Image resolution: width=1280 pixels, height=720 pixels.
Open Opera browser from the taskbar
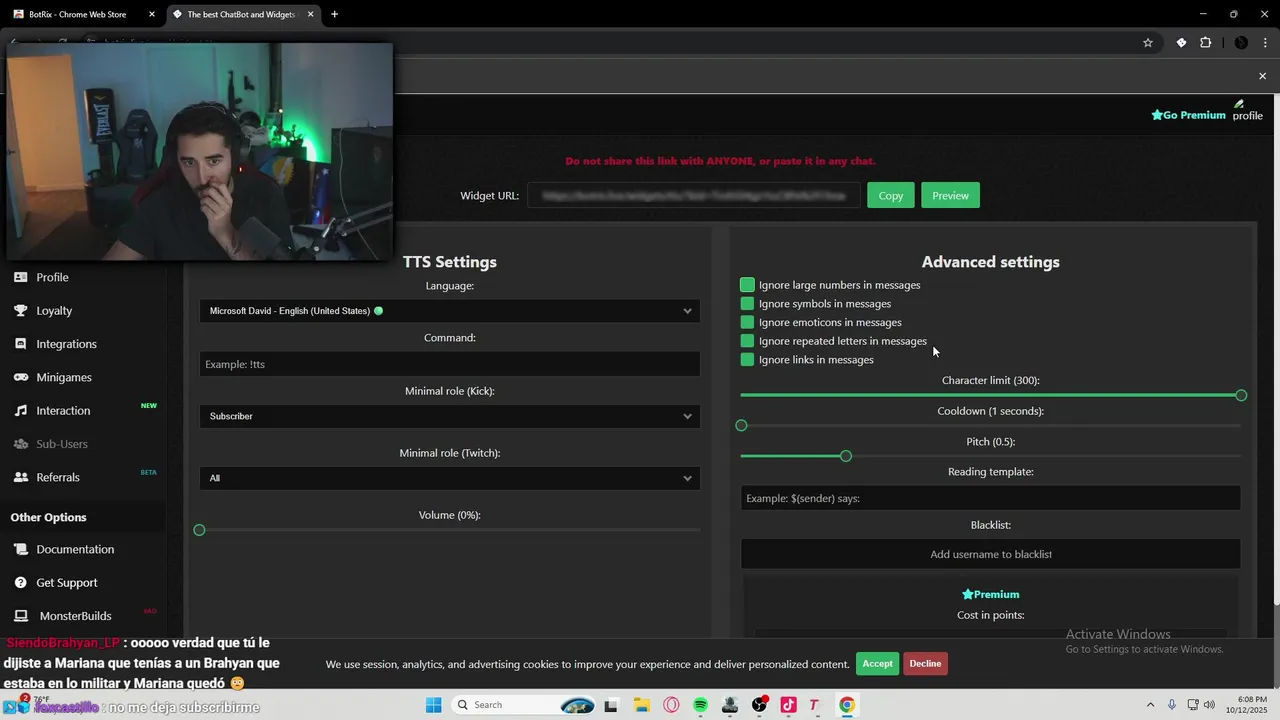(671, 705)
